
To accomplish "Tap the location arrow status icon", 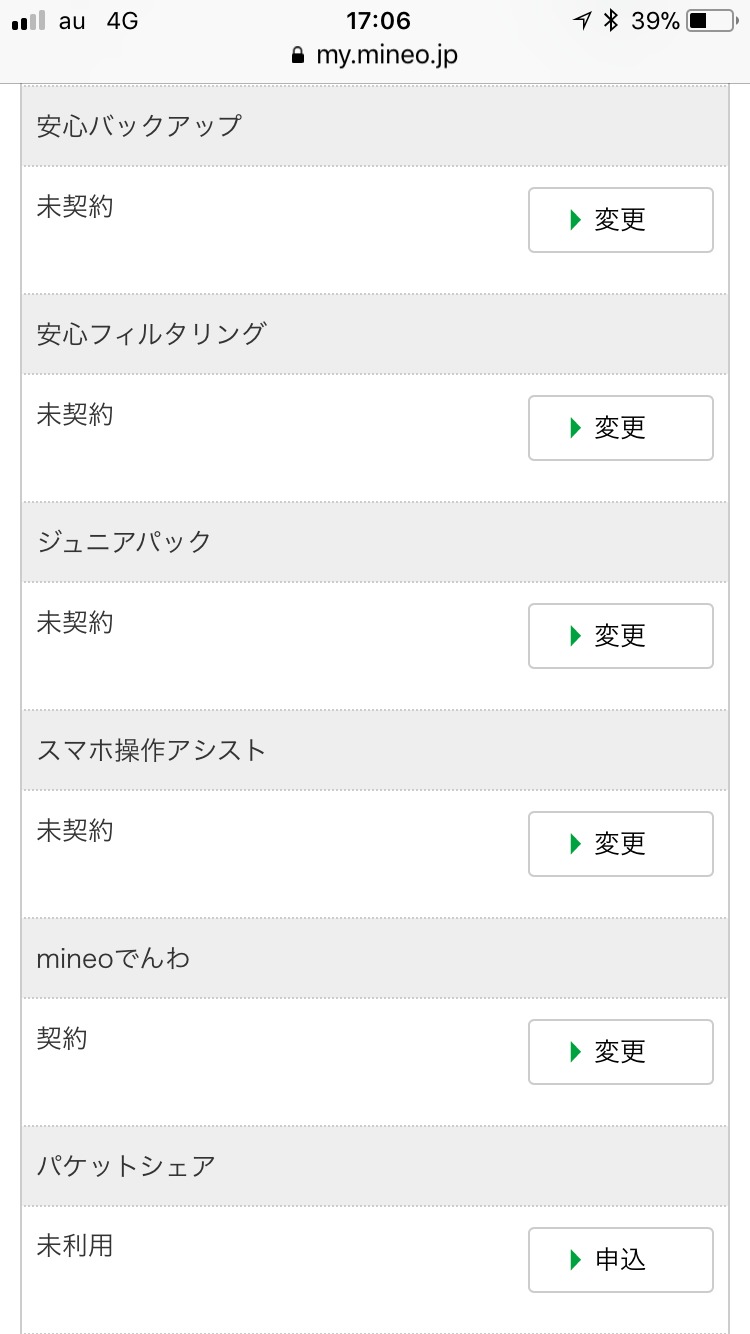I will pyautogui.click(x=582, y=21).
